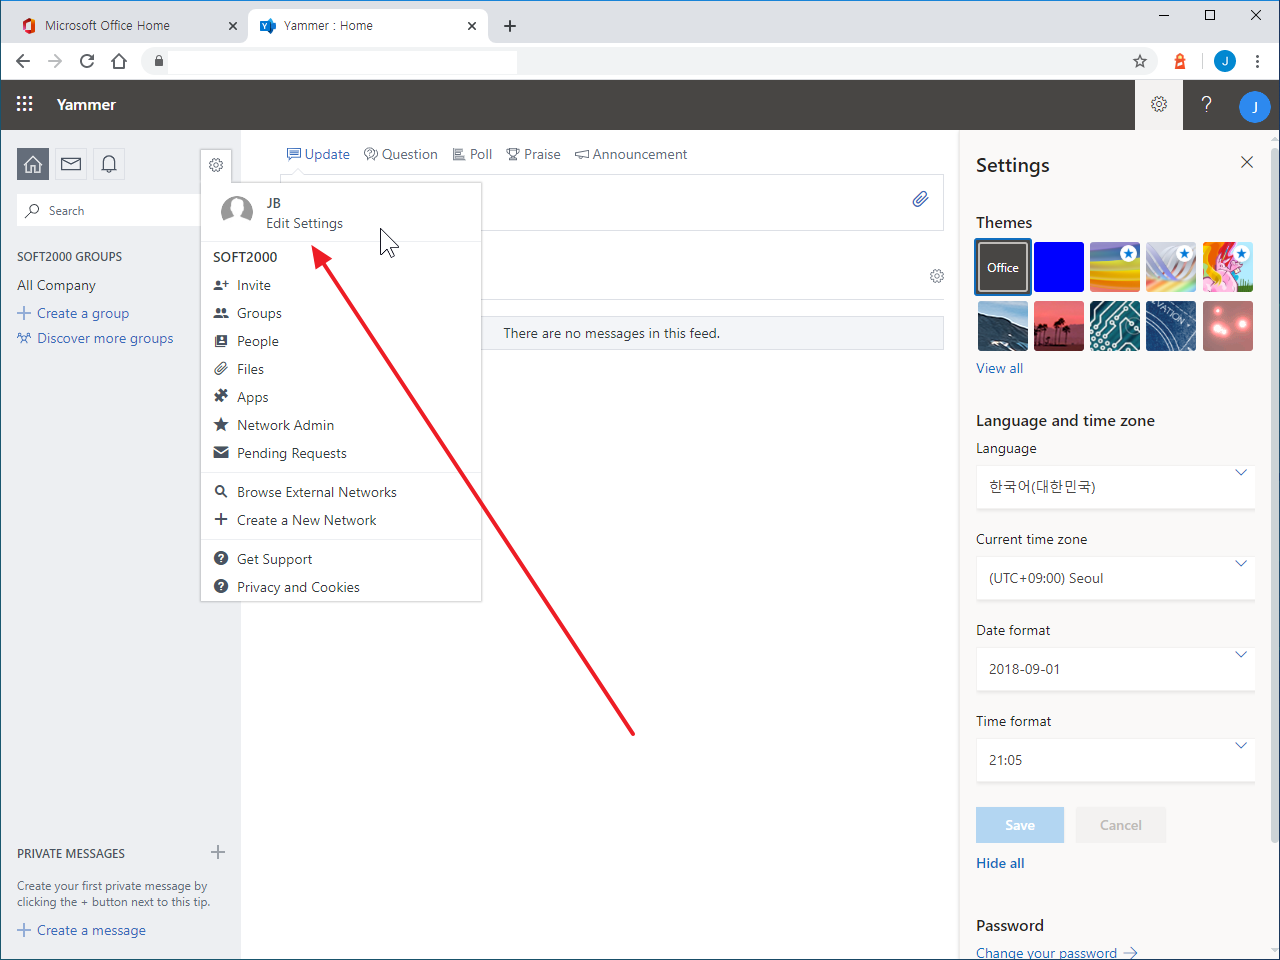Screen dimensions: 1280x960
Task: Make an Announcement
Action: (631, 153)
